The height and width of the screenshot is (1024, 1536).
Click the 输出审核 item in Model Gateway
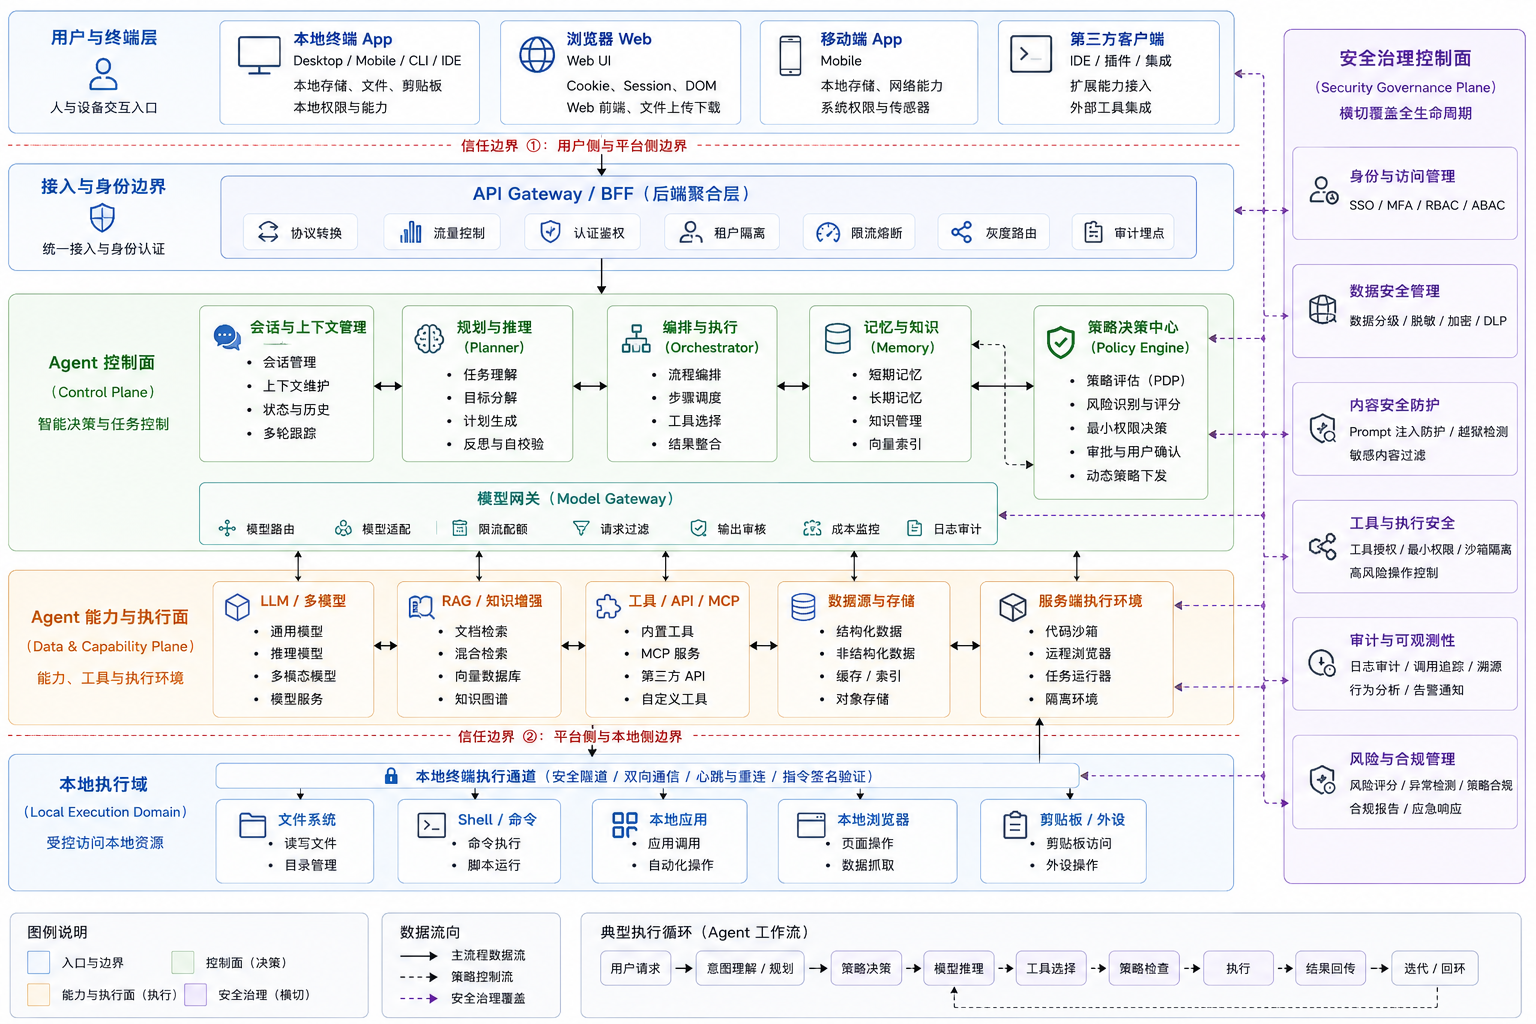tap(728, 528)
